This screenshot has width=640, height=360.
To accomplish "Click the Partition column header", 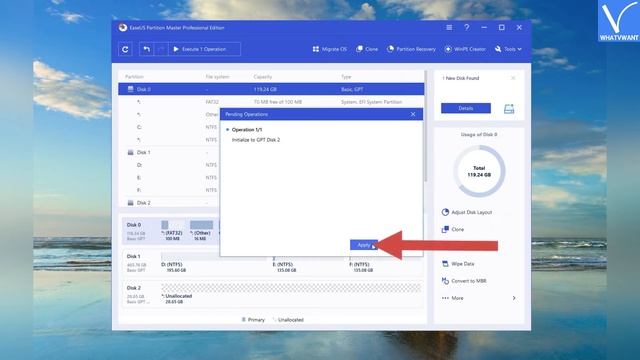I will point(134,77).
